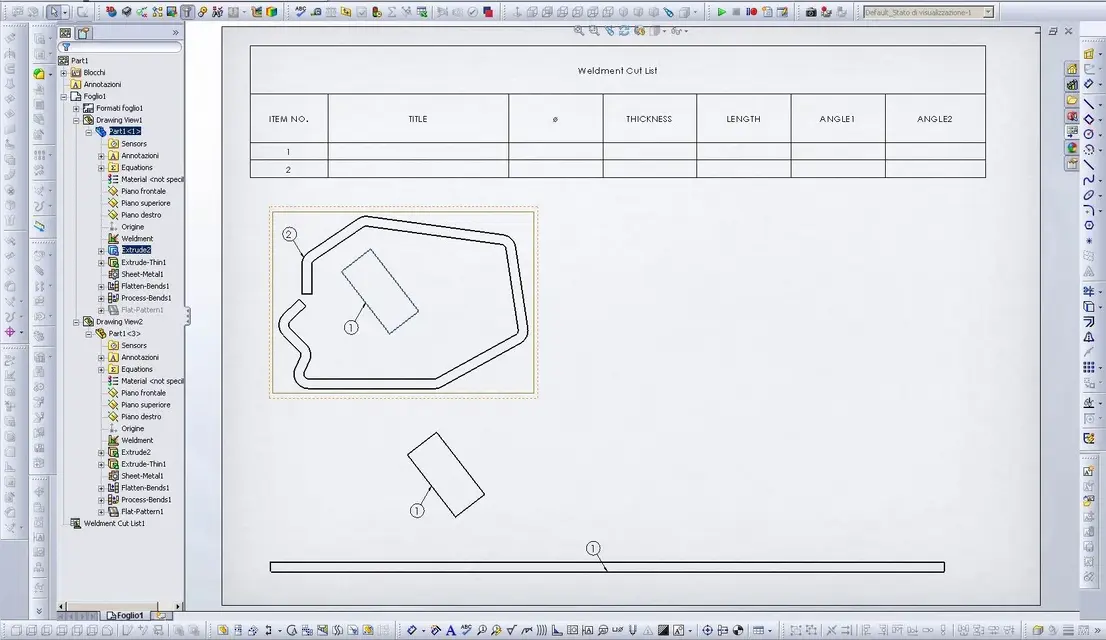Select the arrow pointer tool in top toolbar
Image resolution: width=1106 pixels, height=640 pixels.
pos(54,12)
